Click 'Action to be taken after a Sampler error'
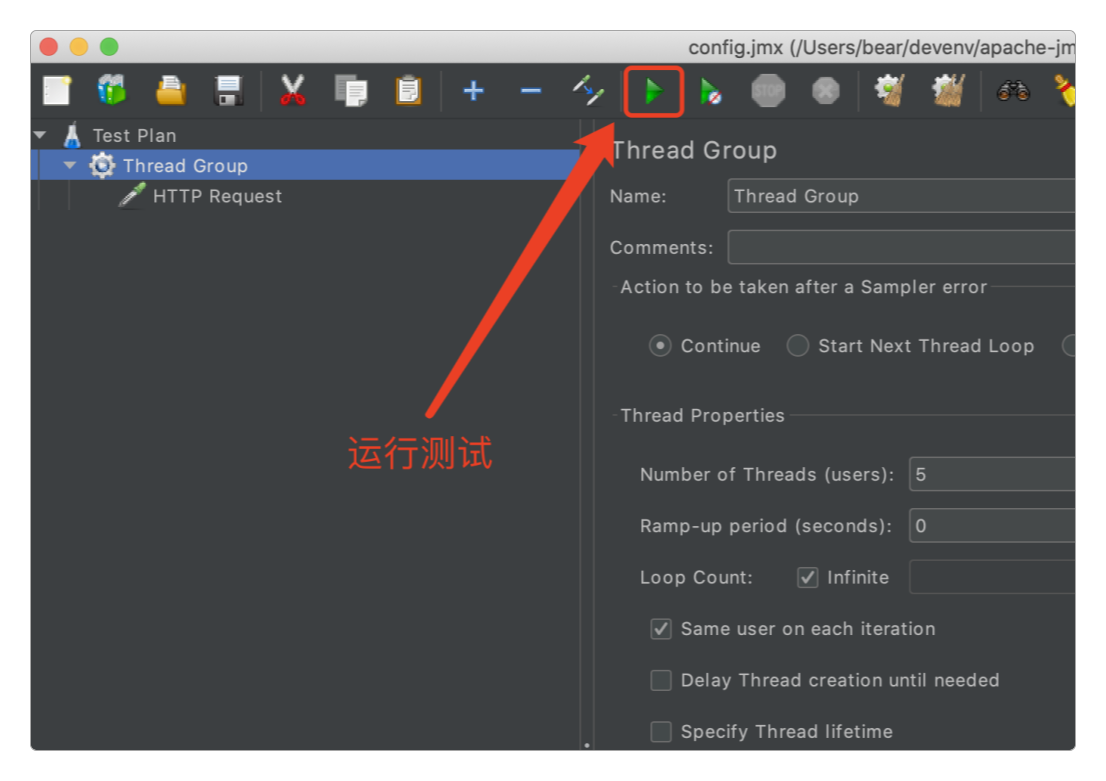Image resolution: width=1106 pixels, height=781 pixels. (803, 287)
